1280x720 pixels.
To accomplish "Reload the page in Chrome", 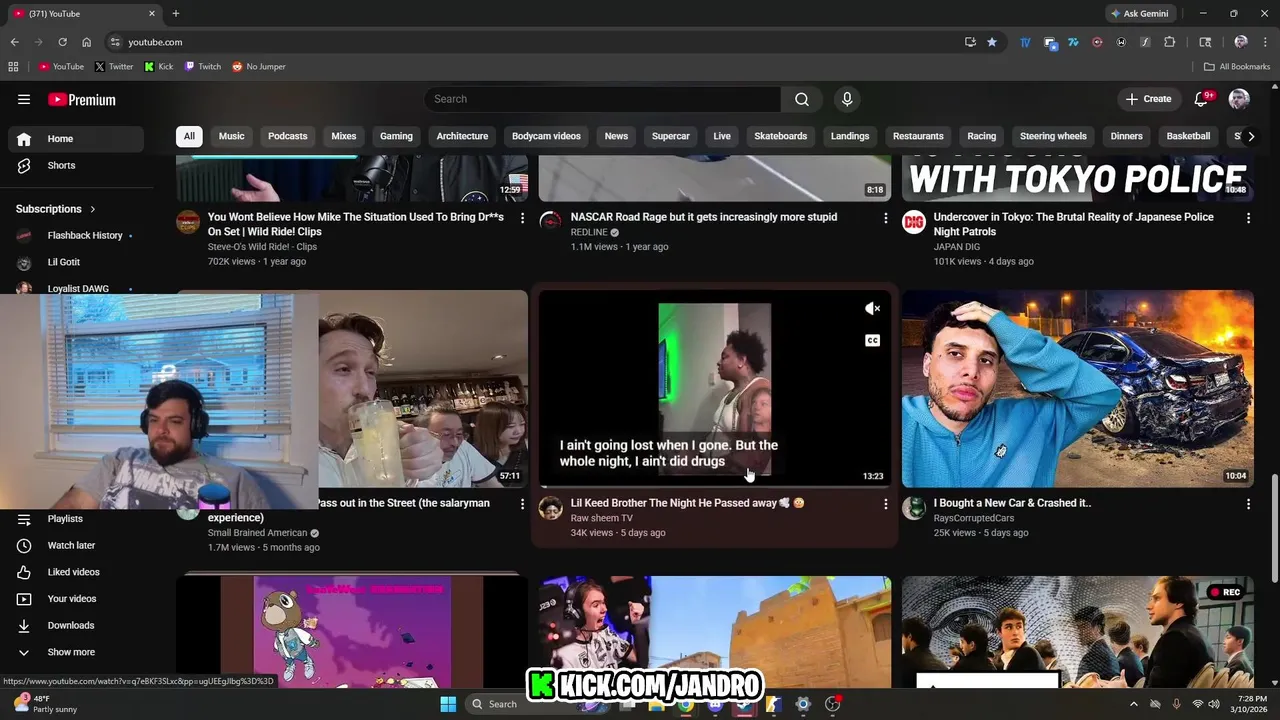I will pos(62,42).
